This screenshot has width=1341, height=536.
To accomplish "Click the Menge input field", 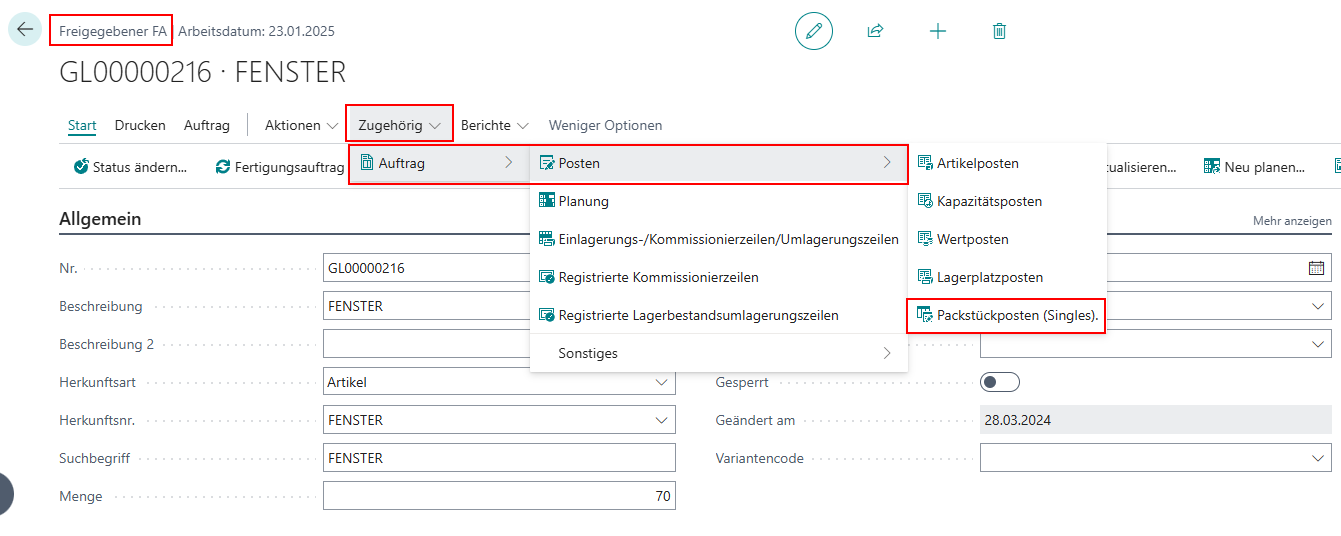I will [499, 496].
